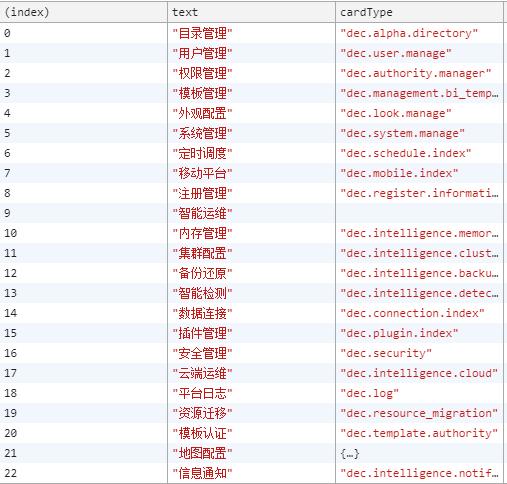Click the "dec.user.manage" cardType value
Image resolution: width=507 pixels, height=484 pixels.
click(396, 53)
